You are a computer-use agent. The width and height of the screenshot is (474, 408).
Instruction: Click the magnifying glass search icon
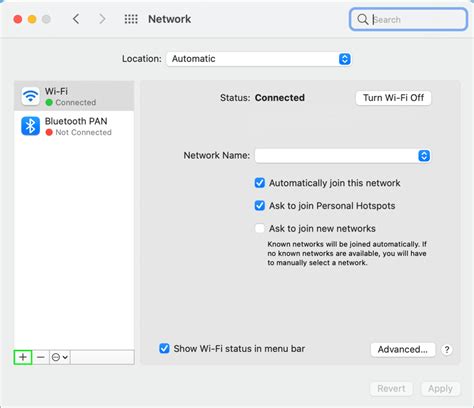[362, 19]
